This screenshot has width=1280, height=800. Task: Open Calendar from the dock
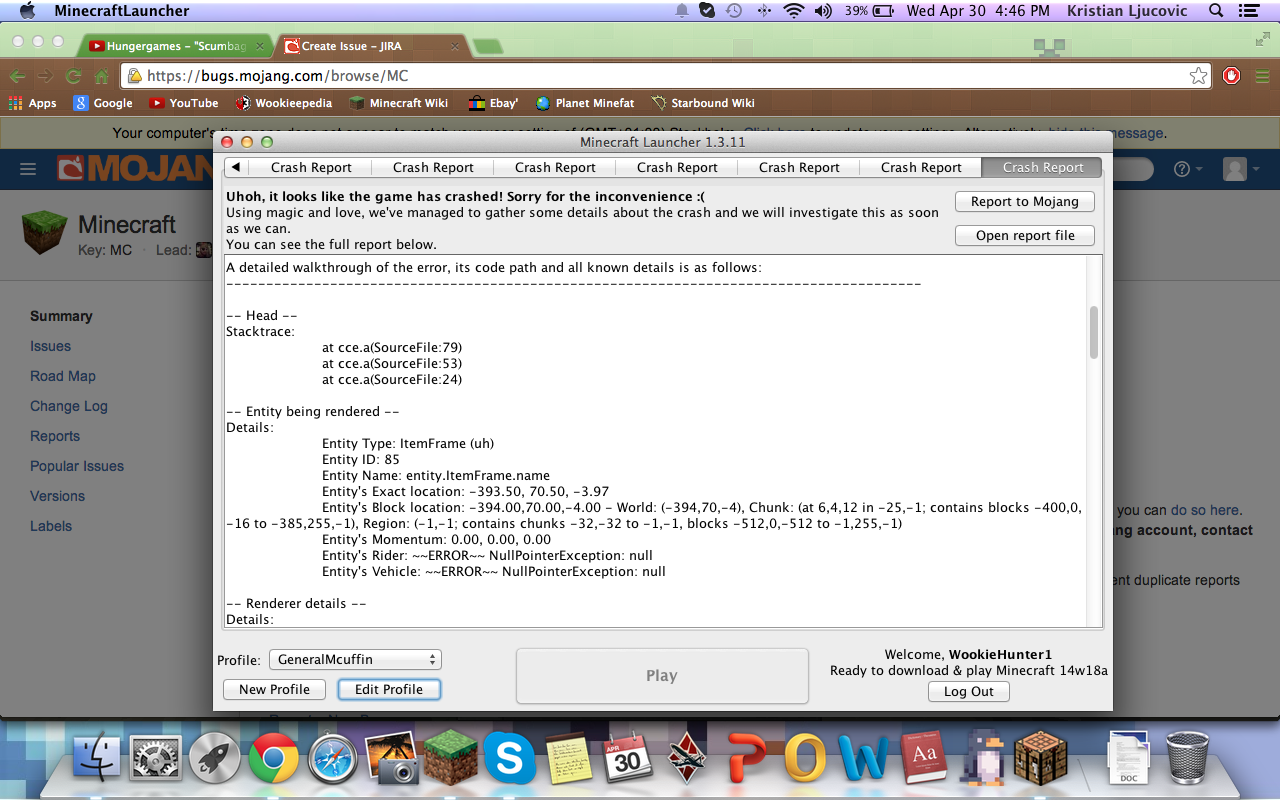[x=628, y=758]
